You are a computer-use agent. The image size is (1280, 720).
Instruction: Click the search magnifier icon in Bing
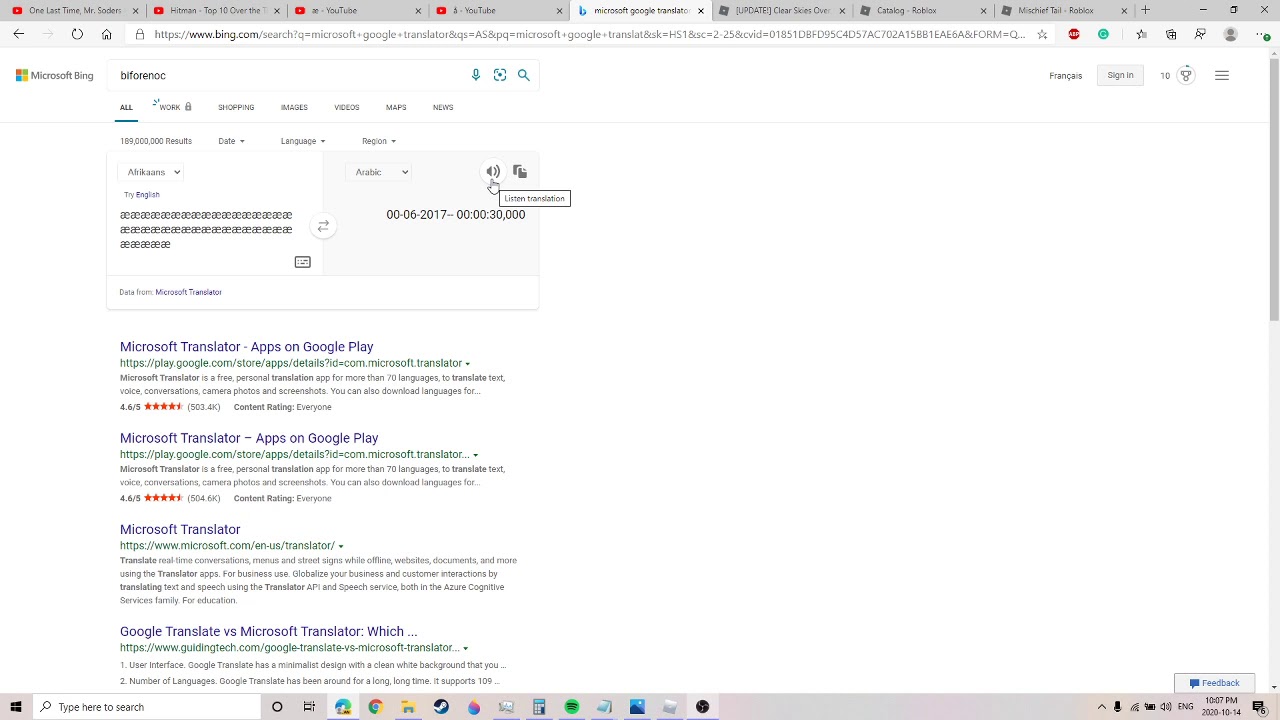(523, 75)
